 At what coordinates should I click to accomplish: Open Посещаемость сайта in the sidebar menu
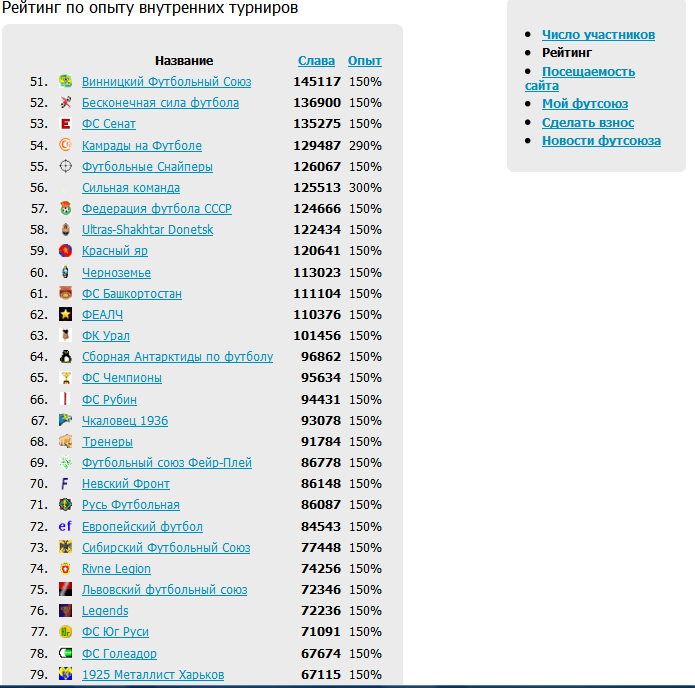pyautogui.click(x=588, y=72)
